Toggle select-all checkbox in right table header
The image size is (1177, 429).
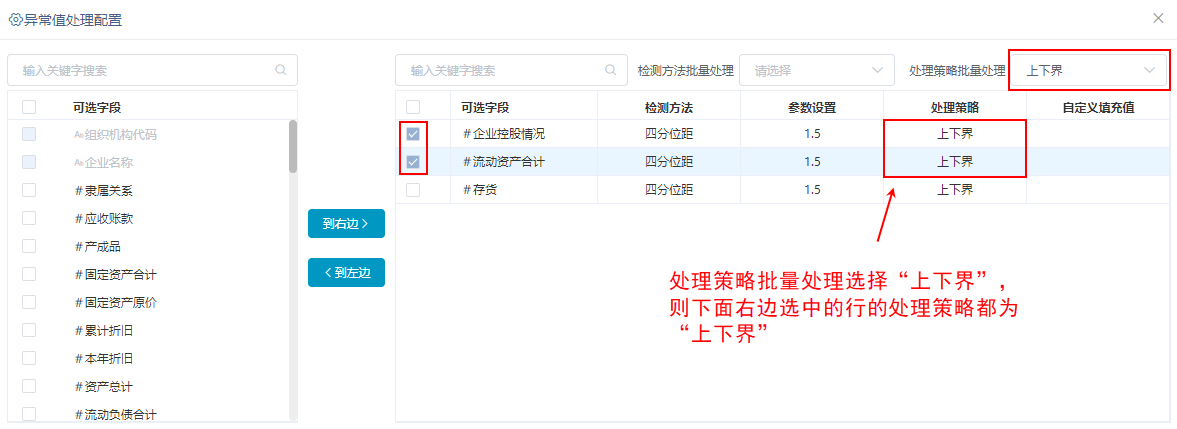[x=413, y=106]
